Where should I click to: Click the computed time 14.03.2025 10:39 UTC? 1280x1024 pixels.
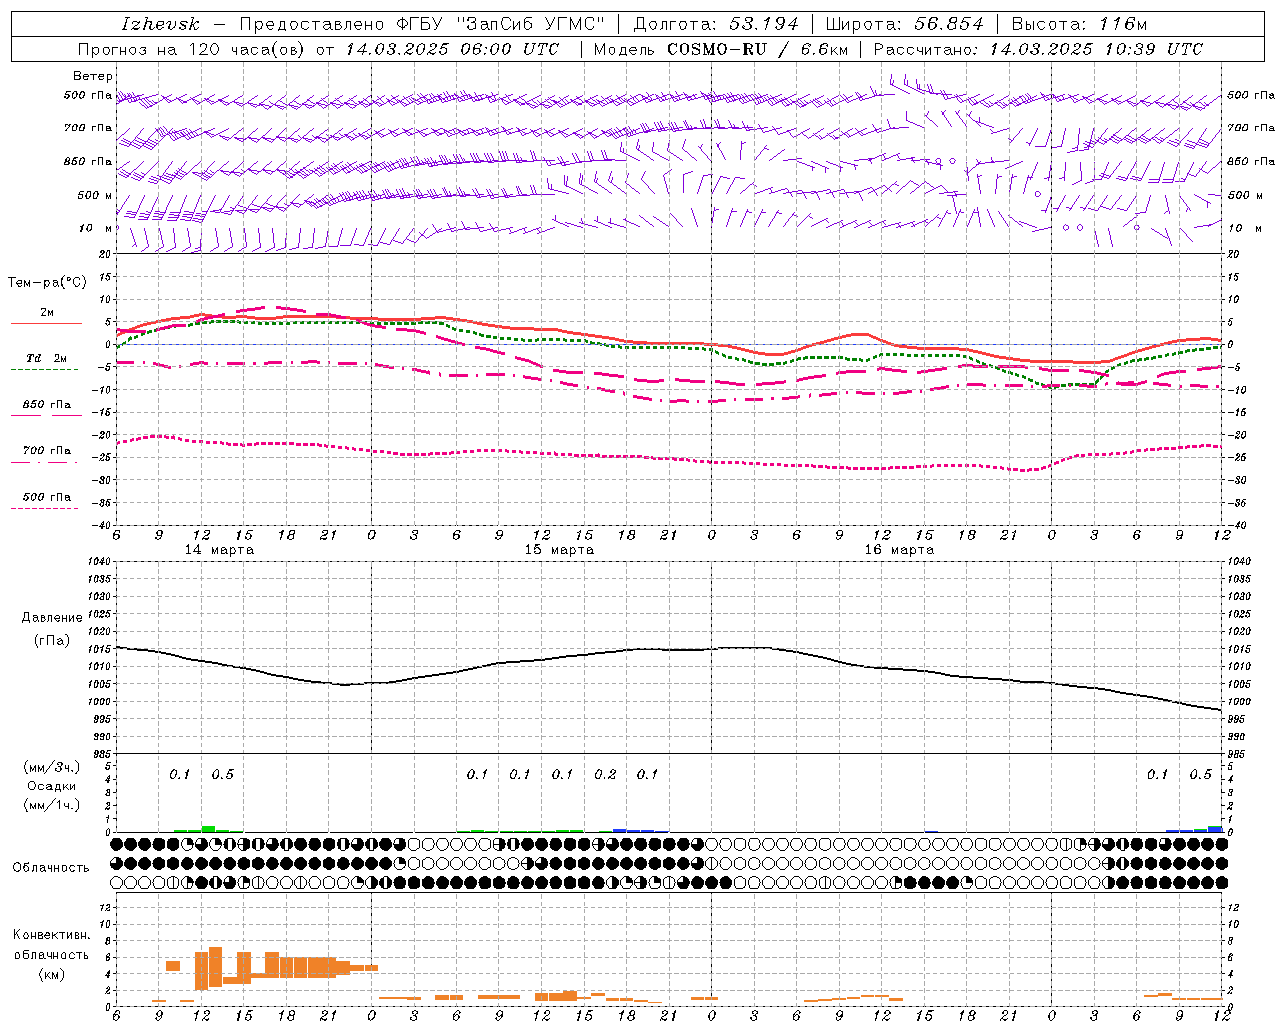coord(1097,49)
